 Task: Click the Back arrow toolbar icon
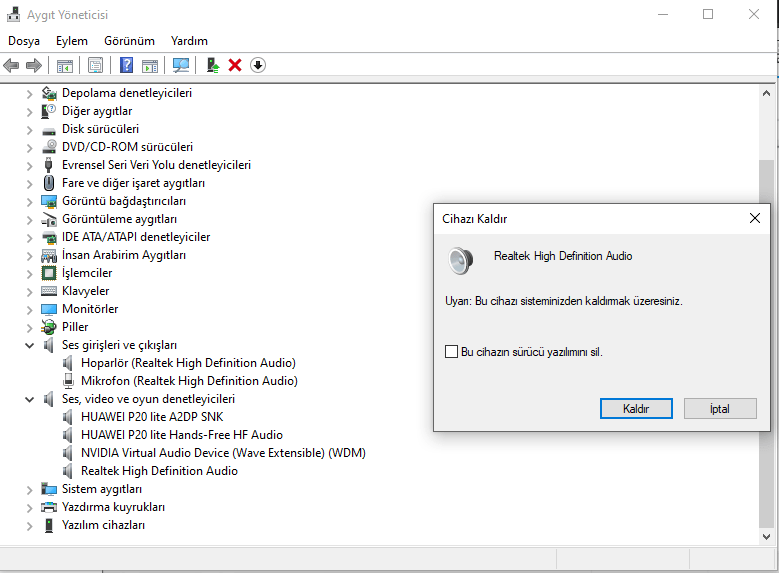(x=11, y=65)
